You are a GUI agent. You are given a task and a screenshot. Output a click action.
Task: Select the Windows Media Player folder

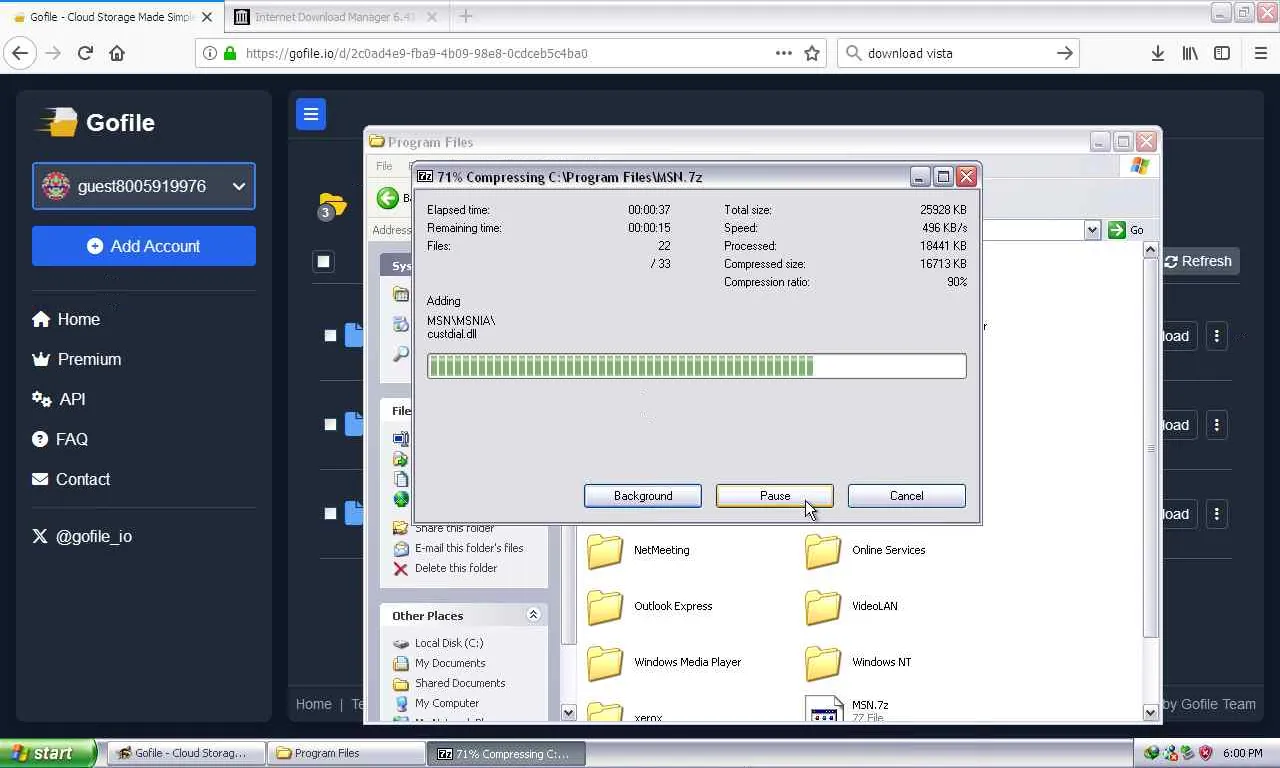point(664,662)
